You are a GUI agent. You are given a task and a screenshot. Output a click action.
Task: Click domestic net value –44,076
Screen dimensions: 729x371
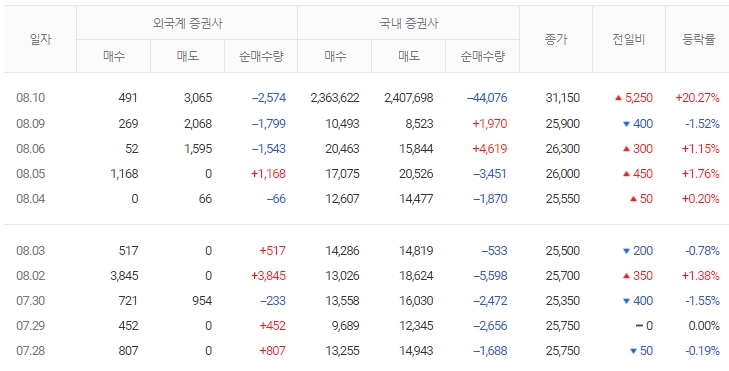pos(487,98)
